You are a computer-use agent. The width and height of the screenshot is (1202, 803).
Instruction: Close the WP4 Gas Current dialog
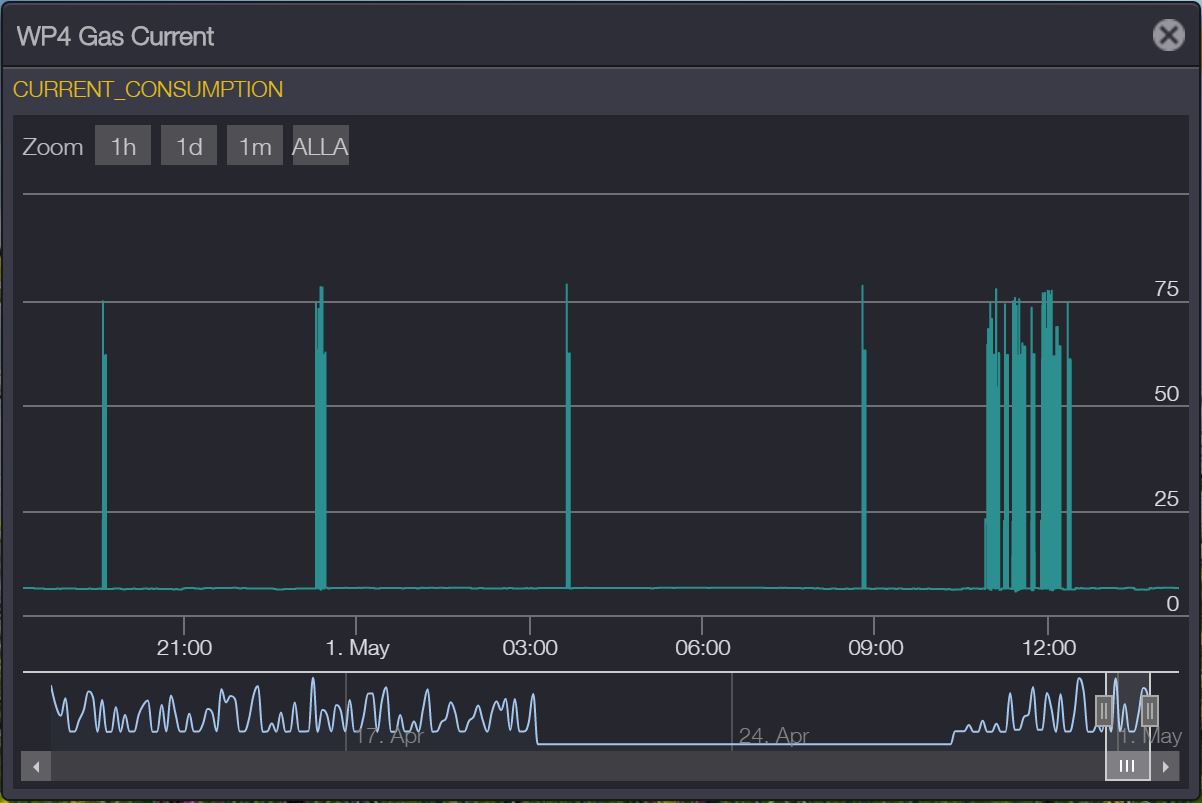(x=1168, y=35)
